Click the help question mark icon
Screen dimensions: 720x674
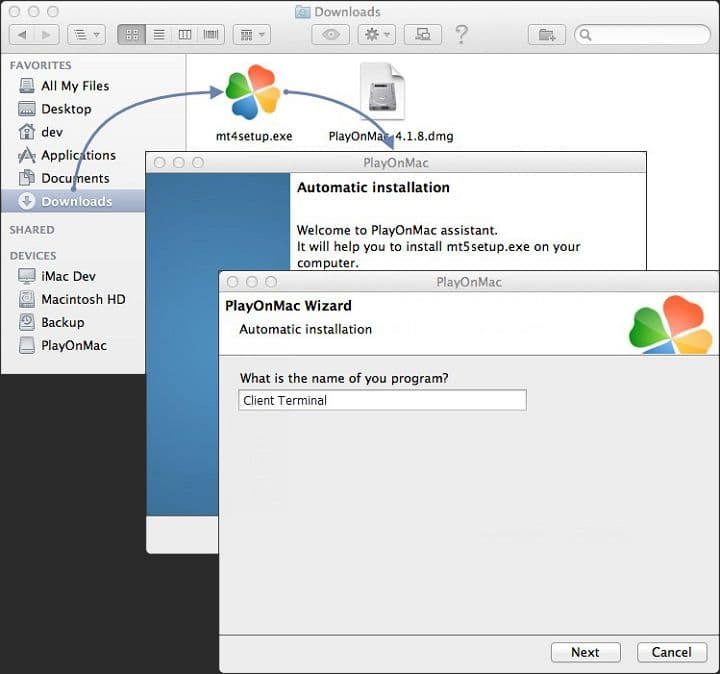pyautogui.click(x=461, y=35)
